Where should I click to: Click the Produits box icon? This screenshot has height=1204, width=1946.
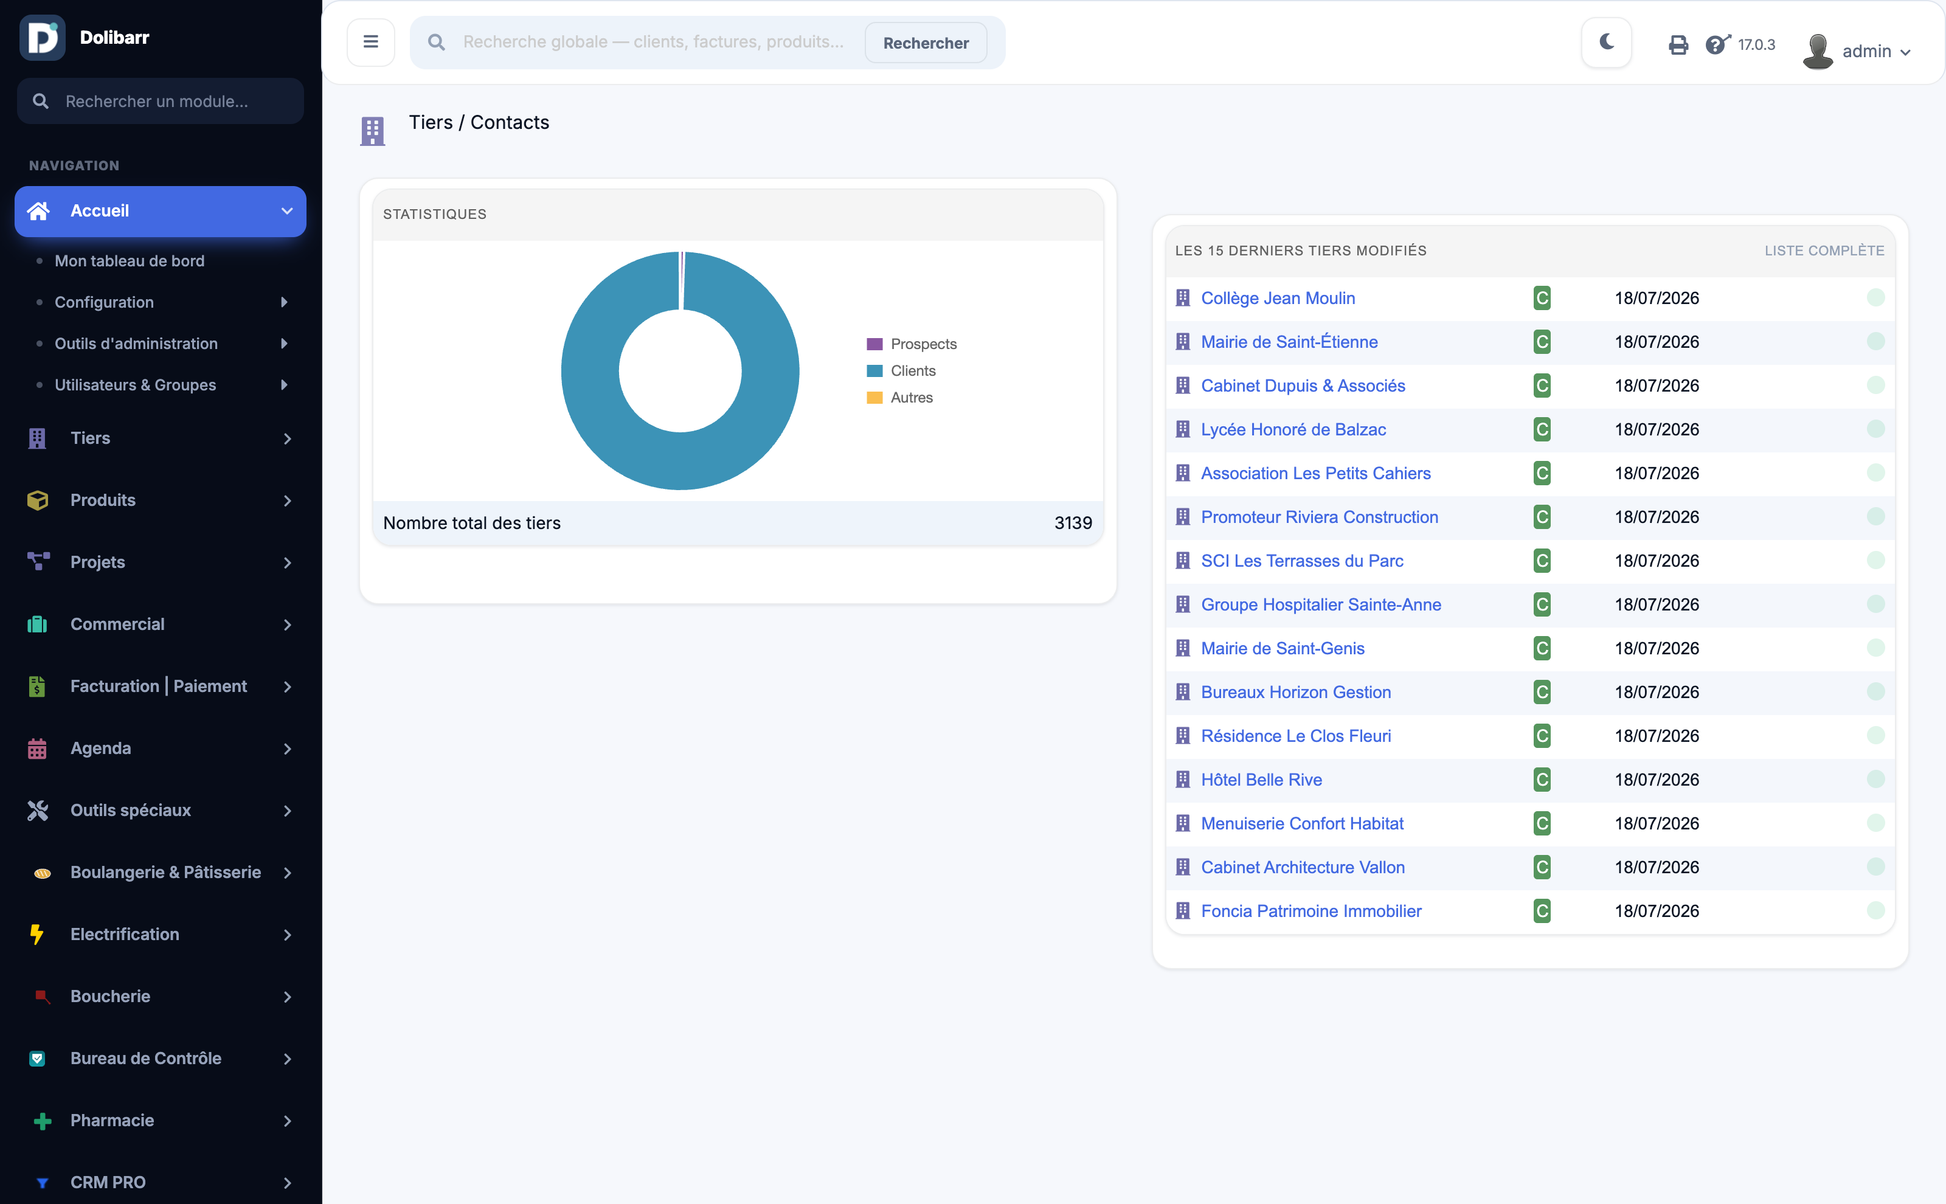[x=38, y=500]
